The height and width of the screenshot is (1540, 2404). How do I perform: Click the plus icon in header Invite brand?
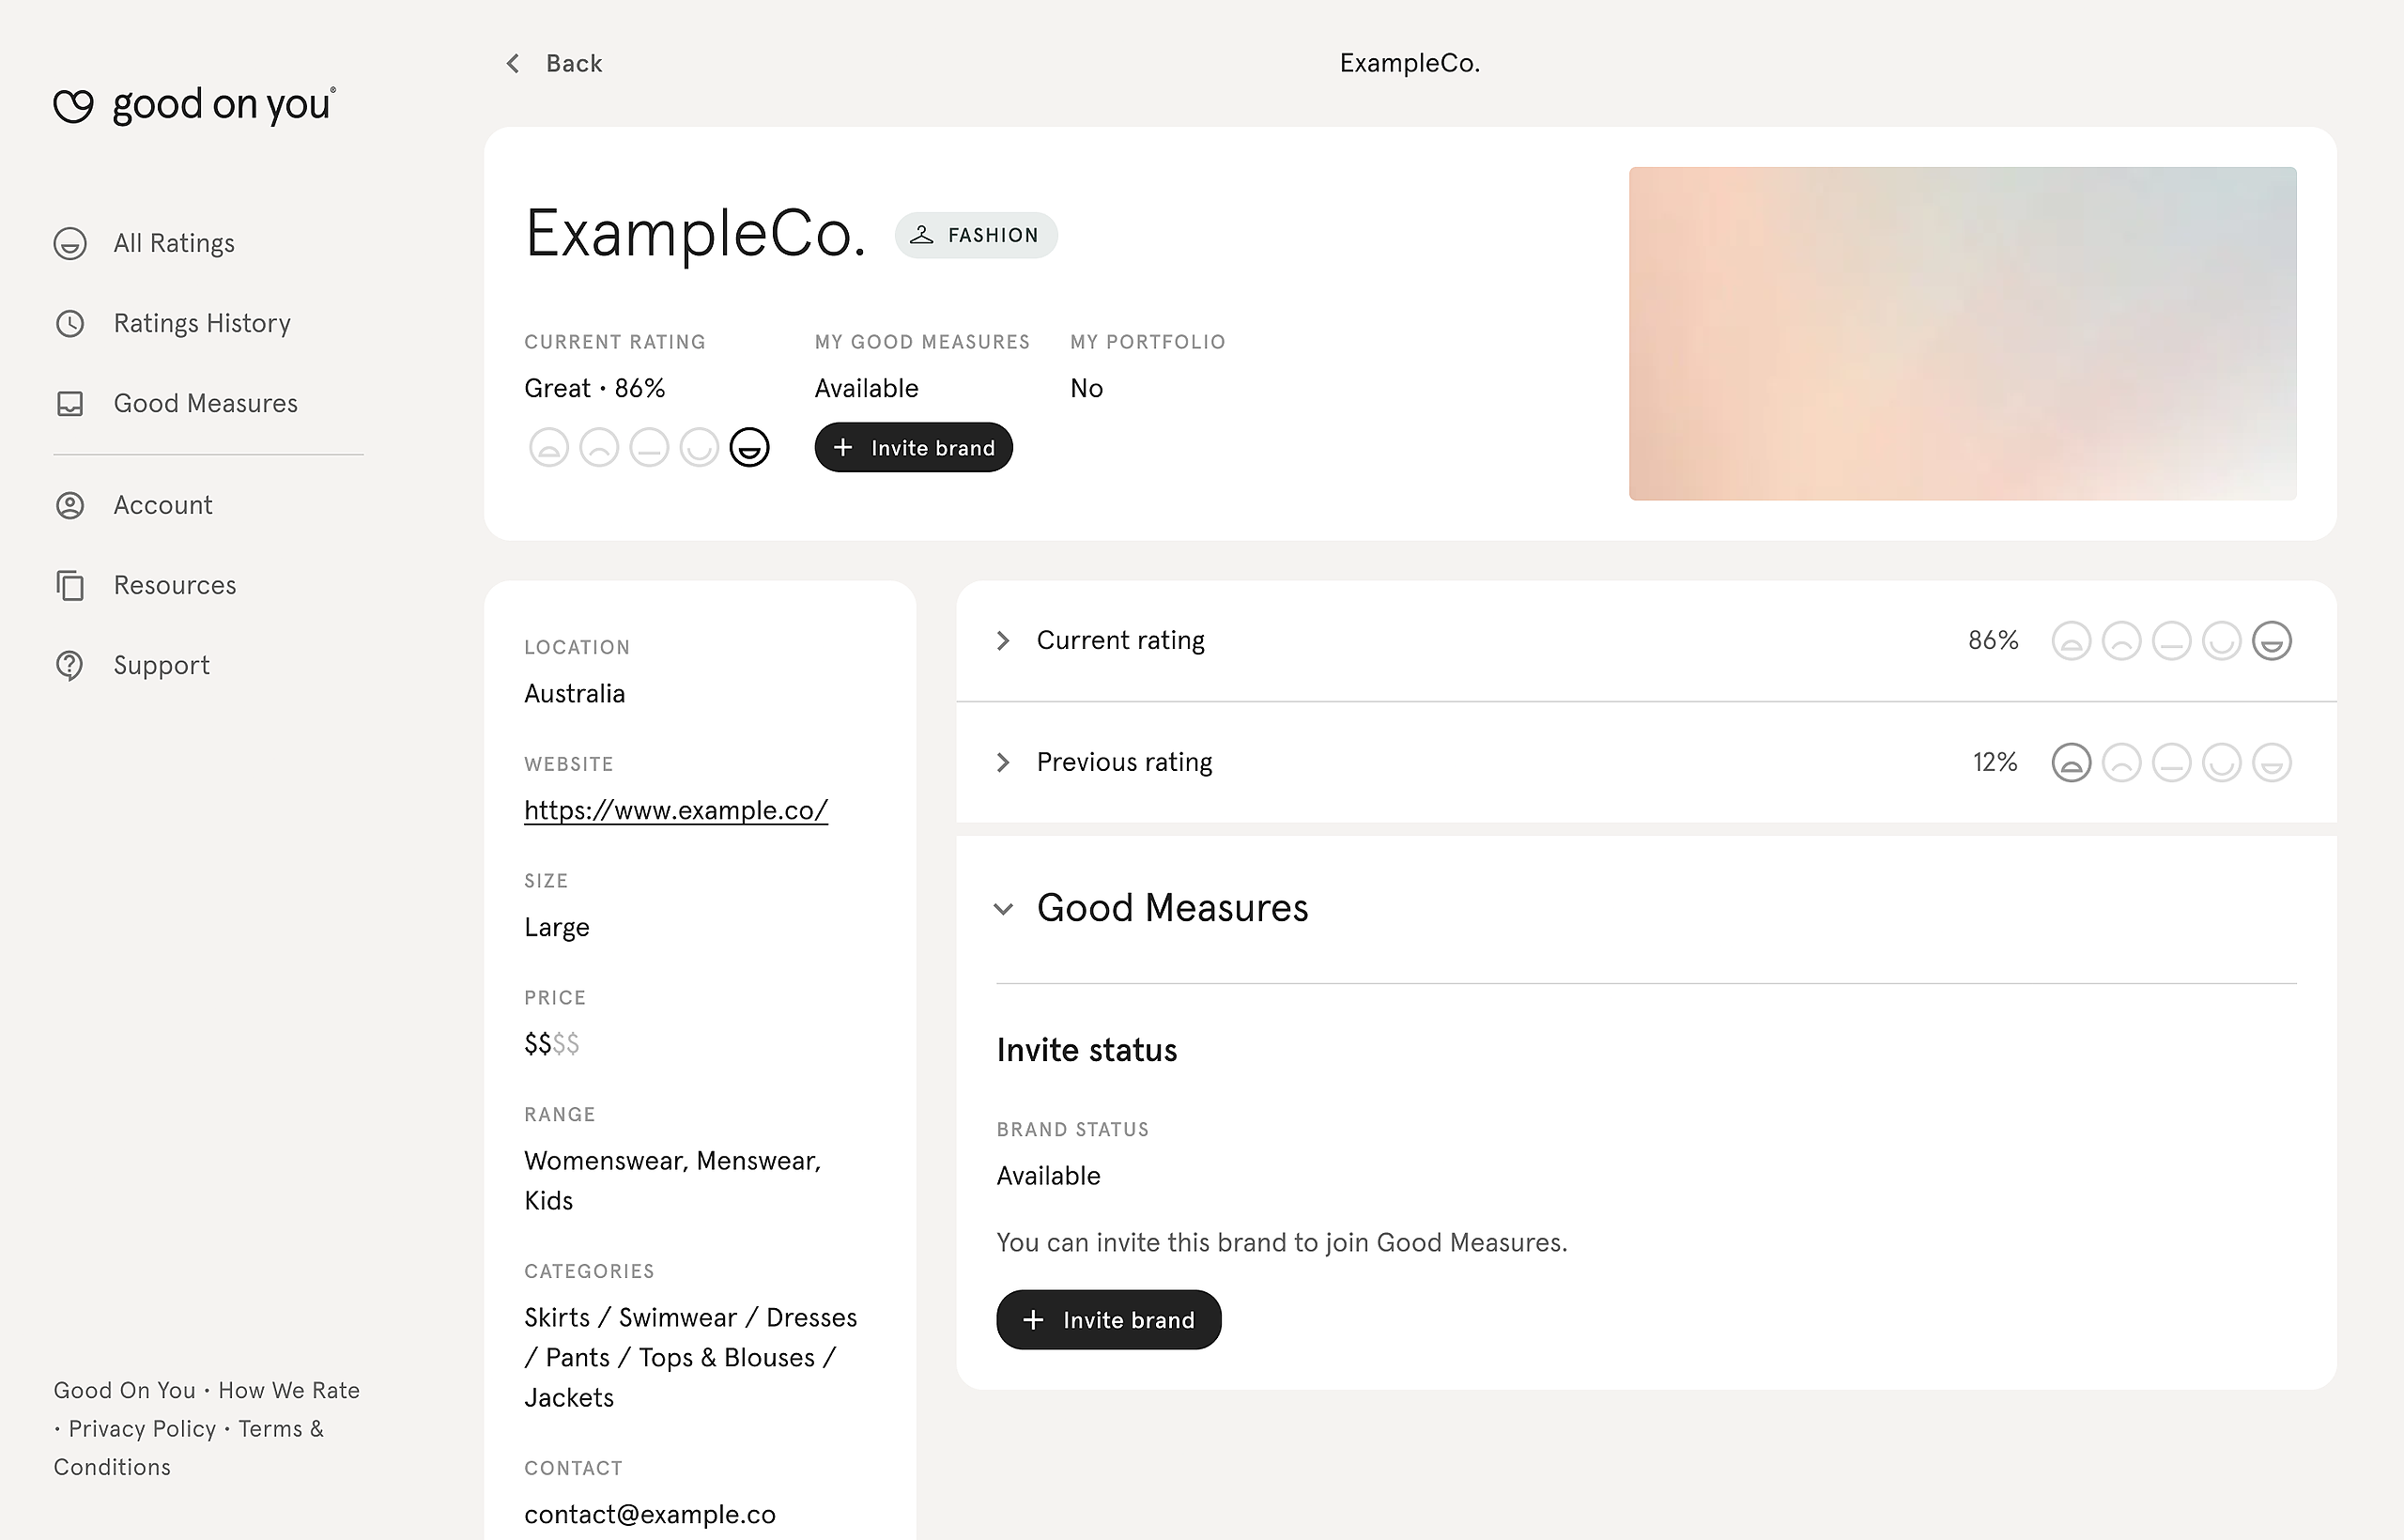pyautogui.click(x=843, y=448)
